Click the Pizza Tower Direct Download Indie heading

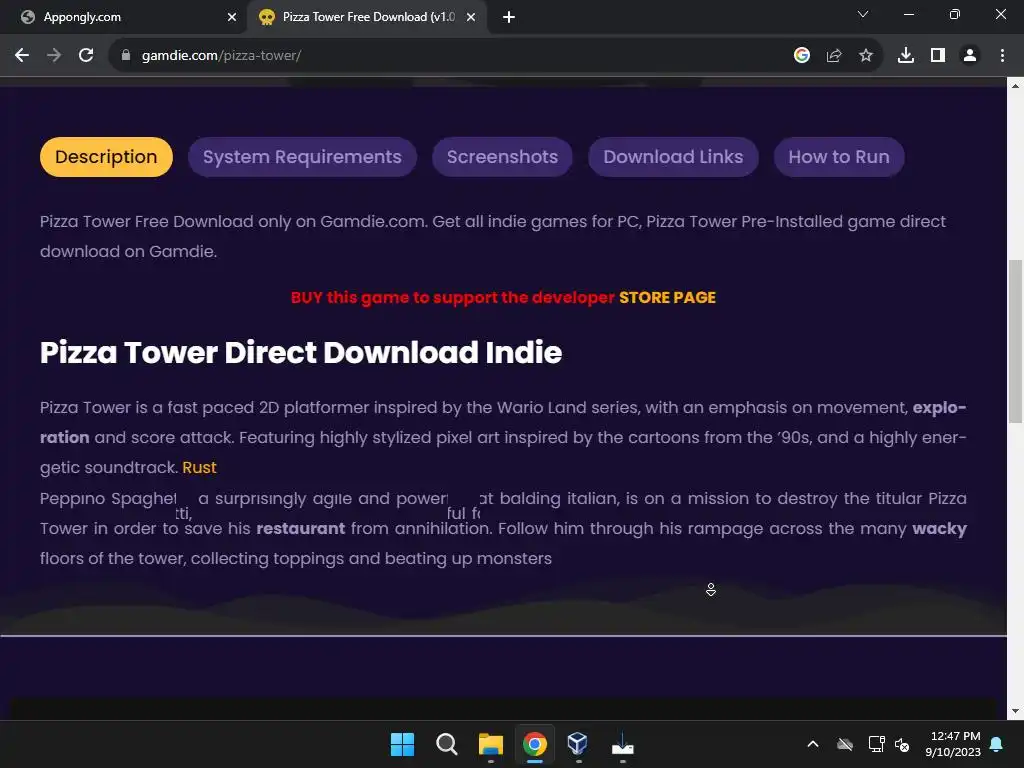[301, 353]
